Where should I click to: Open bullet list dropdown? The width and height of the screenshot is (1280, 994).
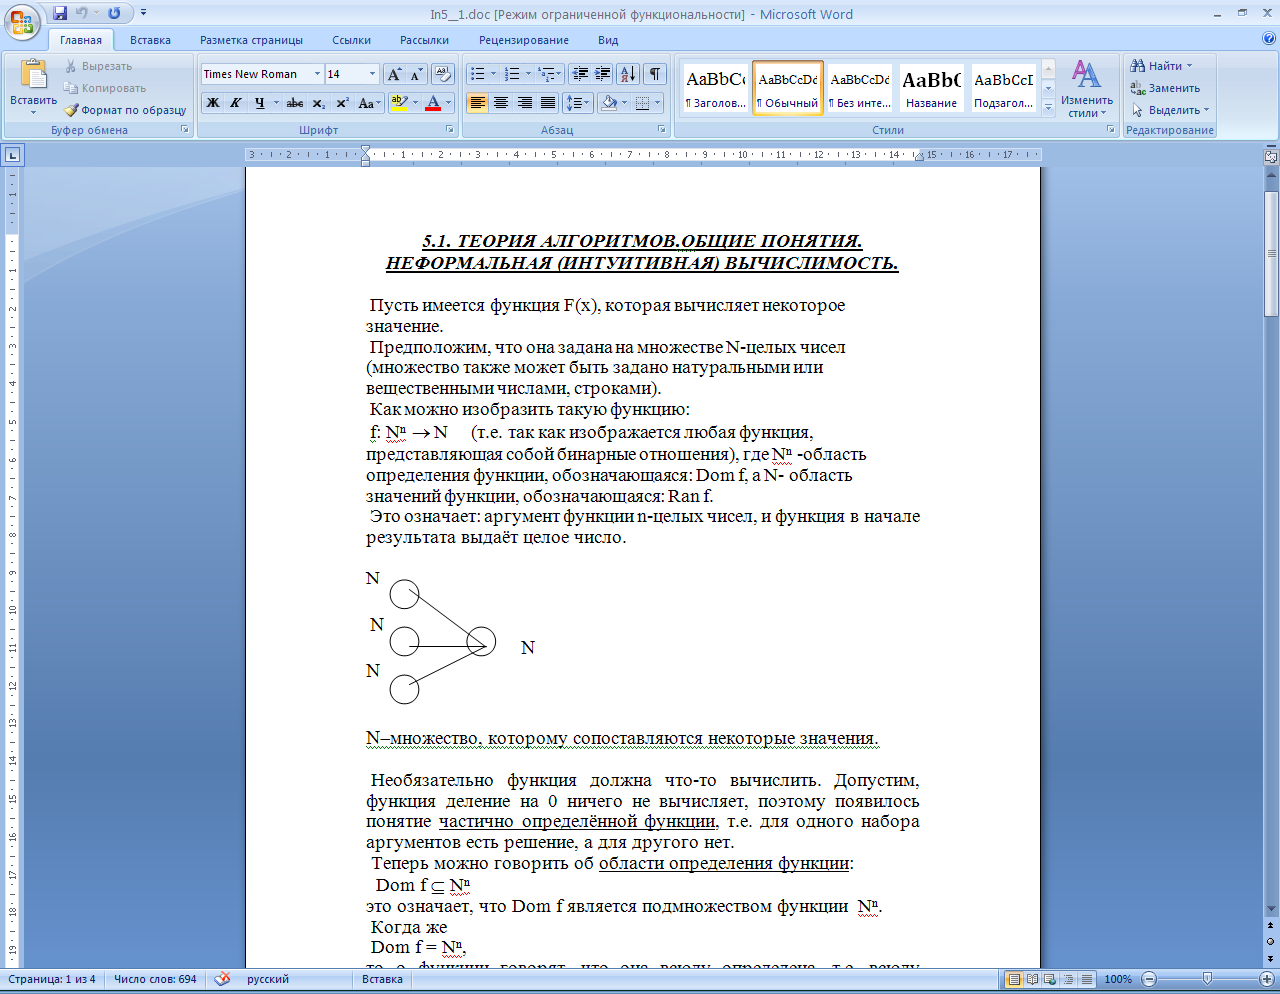coord(493,74)
